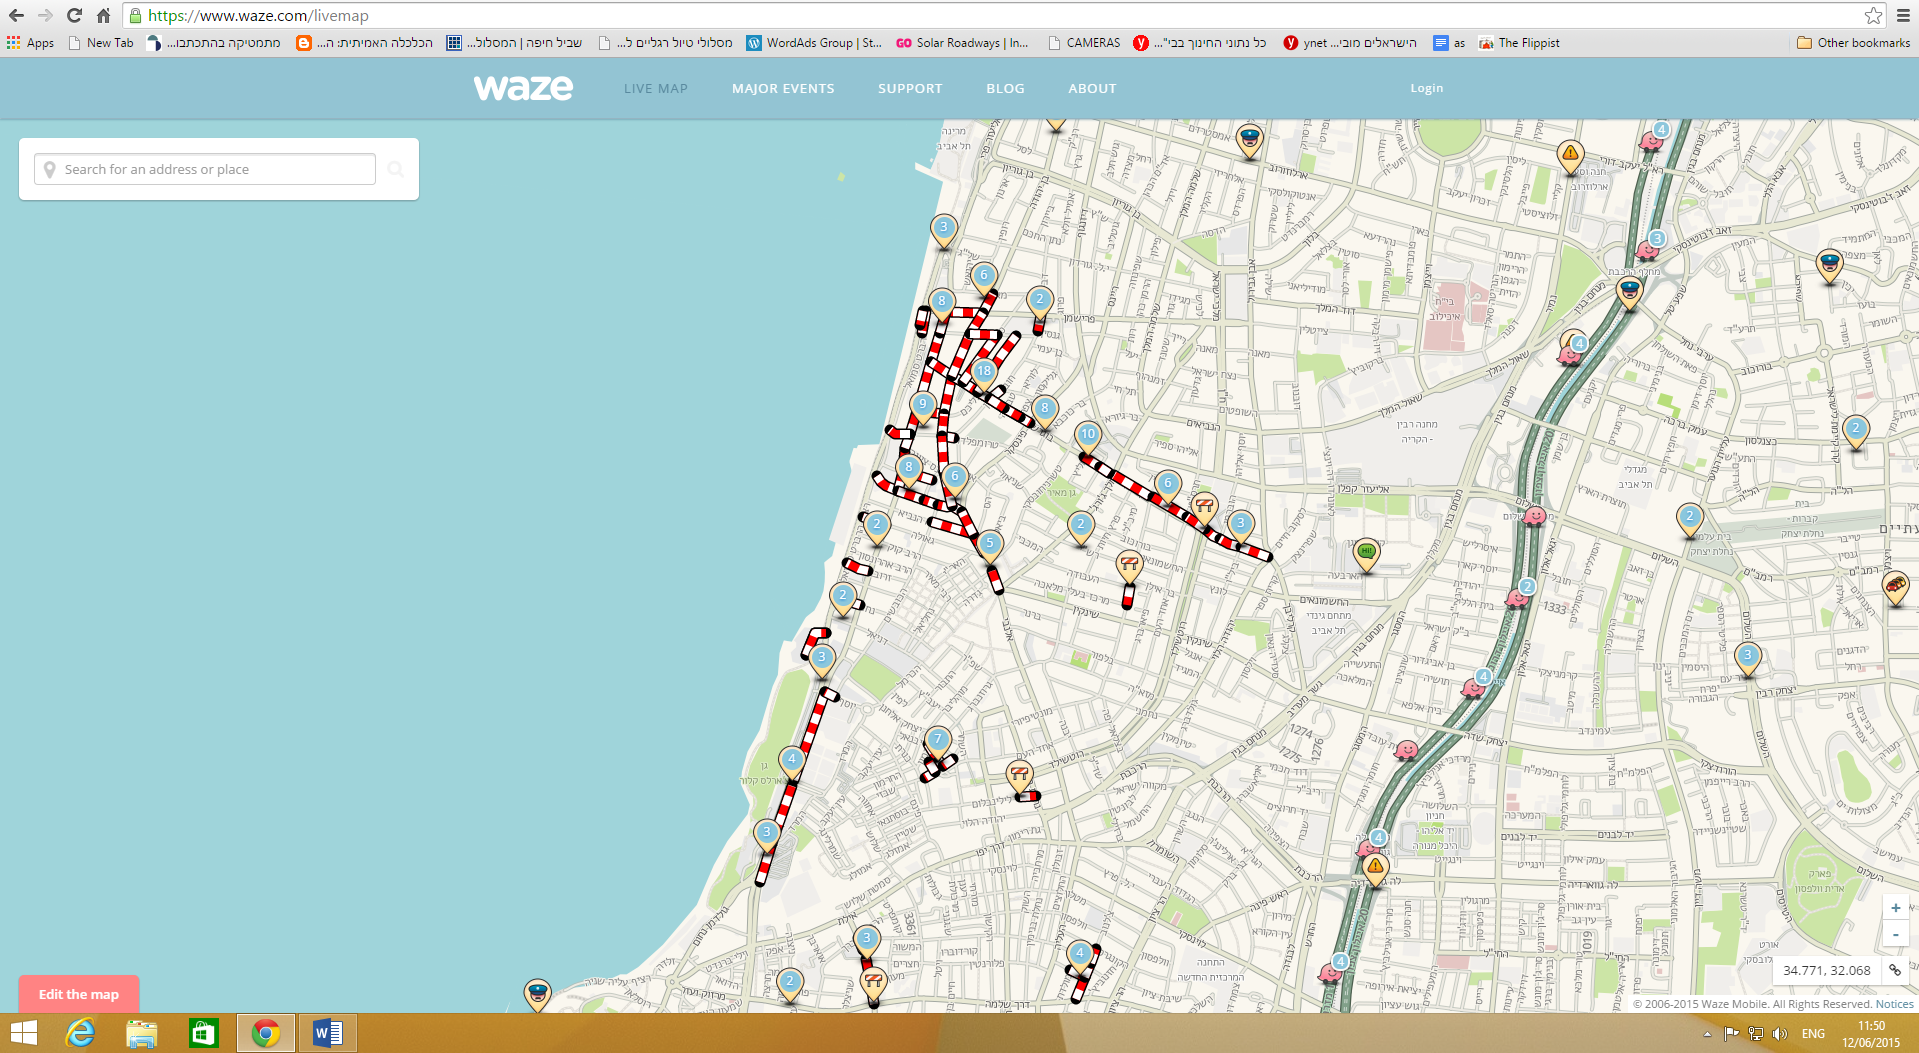Open the Blog menu item

click(x=1005, y=88)
